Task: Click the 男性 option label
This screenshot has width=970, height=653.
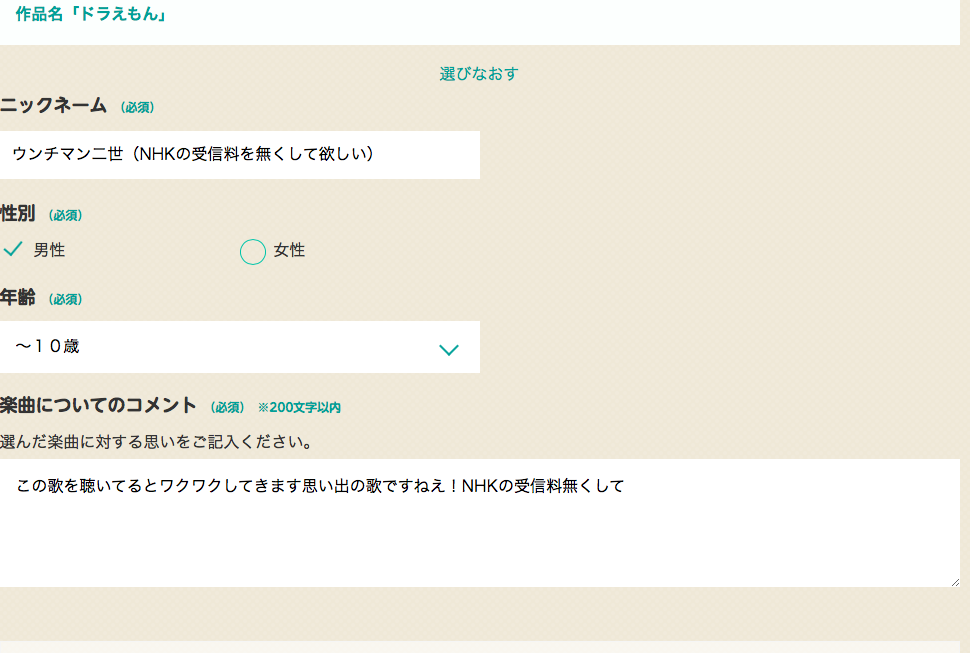Action: point(49,251)
